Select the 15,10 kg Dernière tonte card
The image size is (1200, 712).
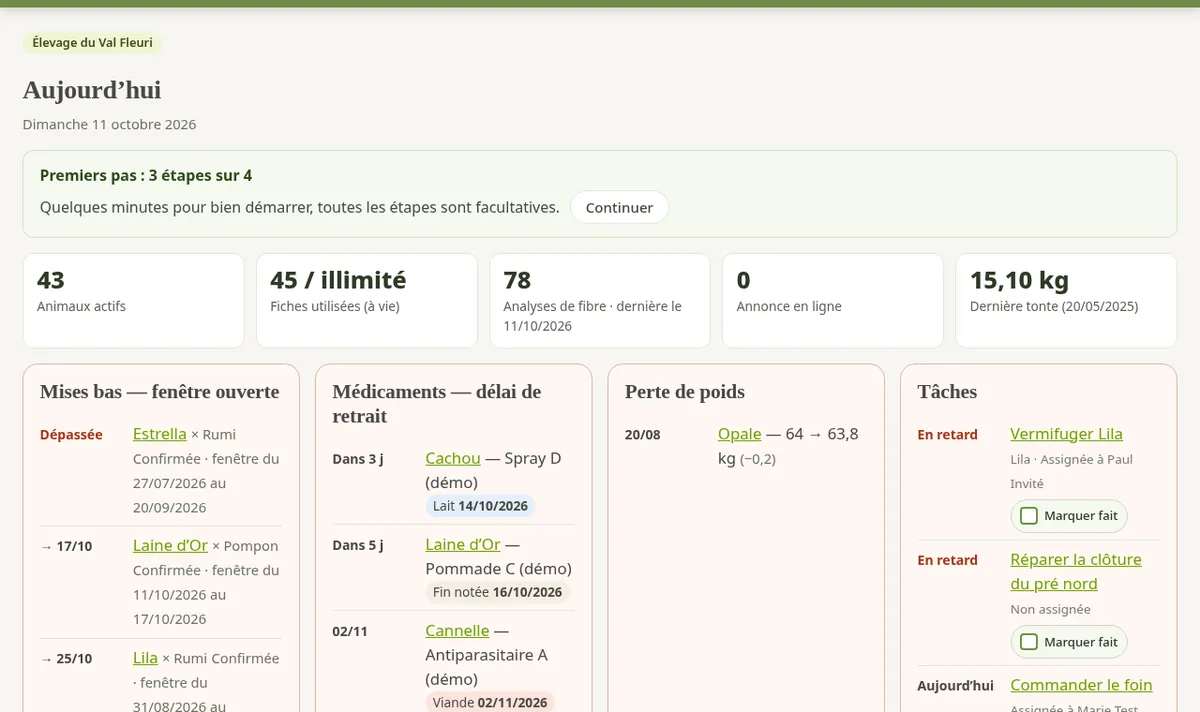click(x=1066, y=300)
